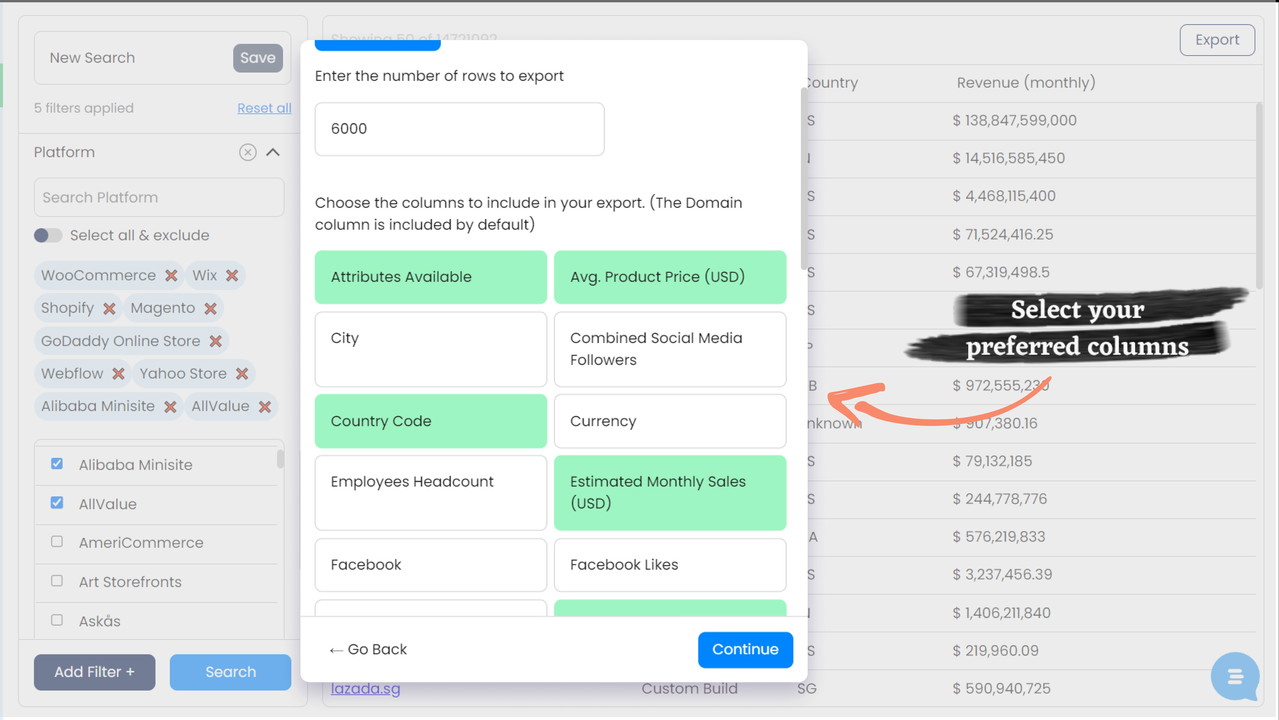The width and height of the screenshot is (1279, 720).
Task: Remove the Wix platform tag
Action: pos(232,276)
